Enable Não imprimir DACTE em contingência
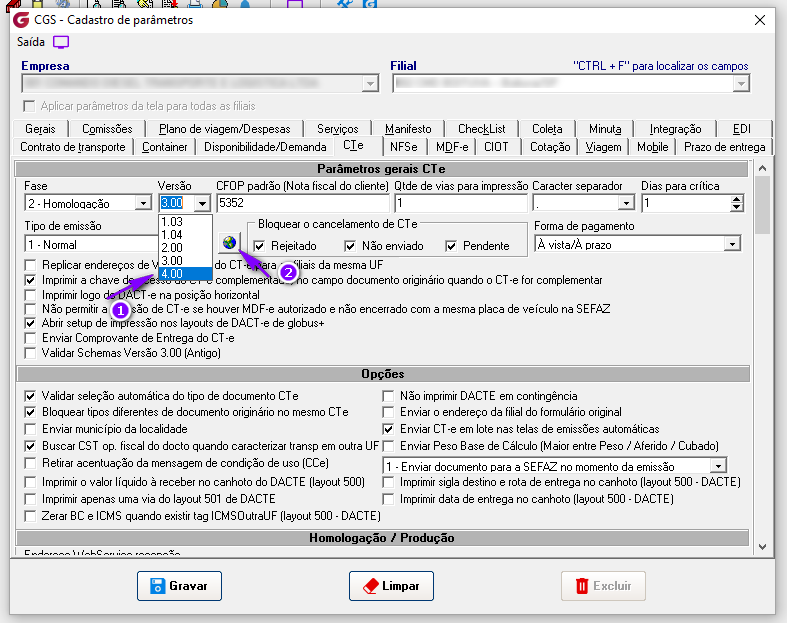The height and width of the screenshot is (623, 787). pyautogui.click(x=388, y=396)
